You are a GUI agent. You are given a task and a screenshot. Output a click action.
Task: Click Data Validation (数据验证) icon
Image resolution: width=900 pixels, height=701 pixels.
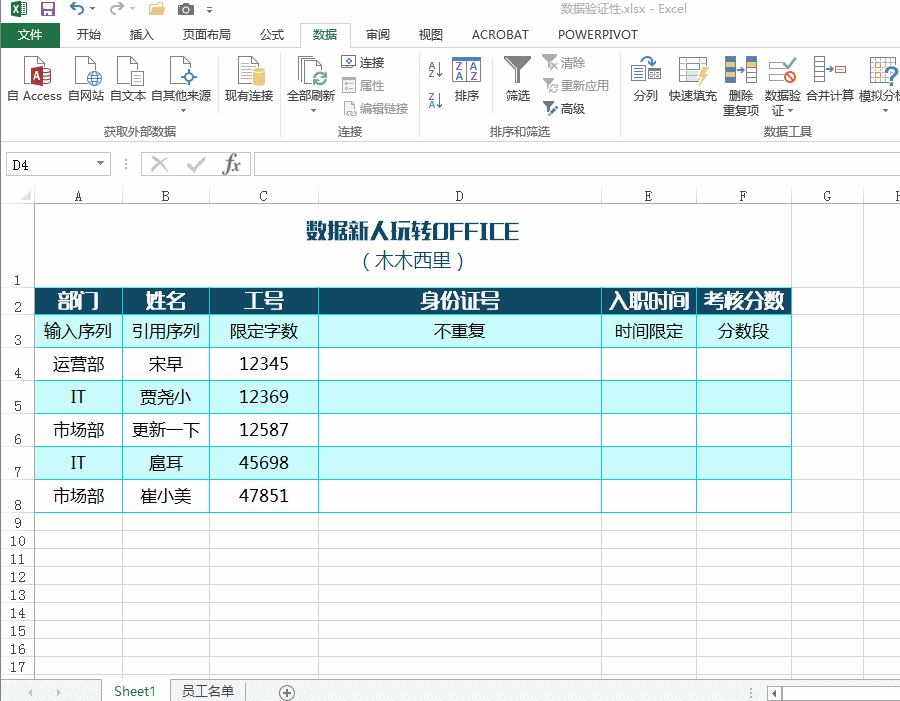coord(782,71)
